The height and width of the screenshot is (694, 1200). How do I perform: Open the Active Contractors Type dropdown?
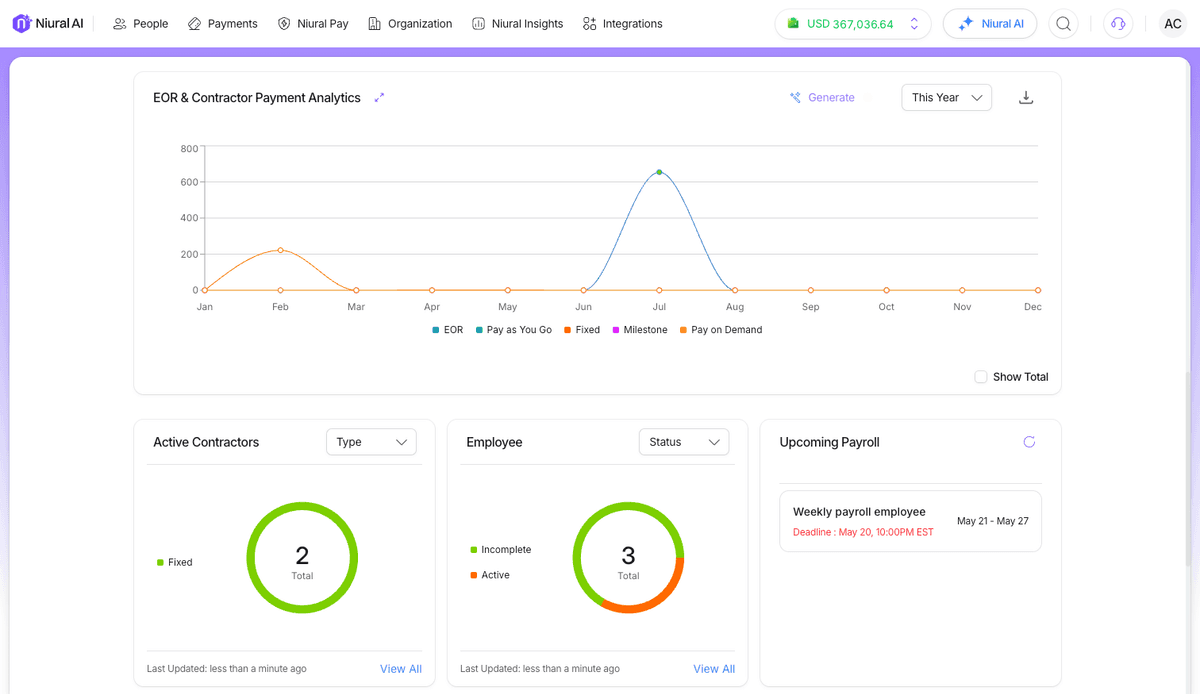[371, 442]
